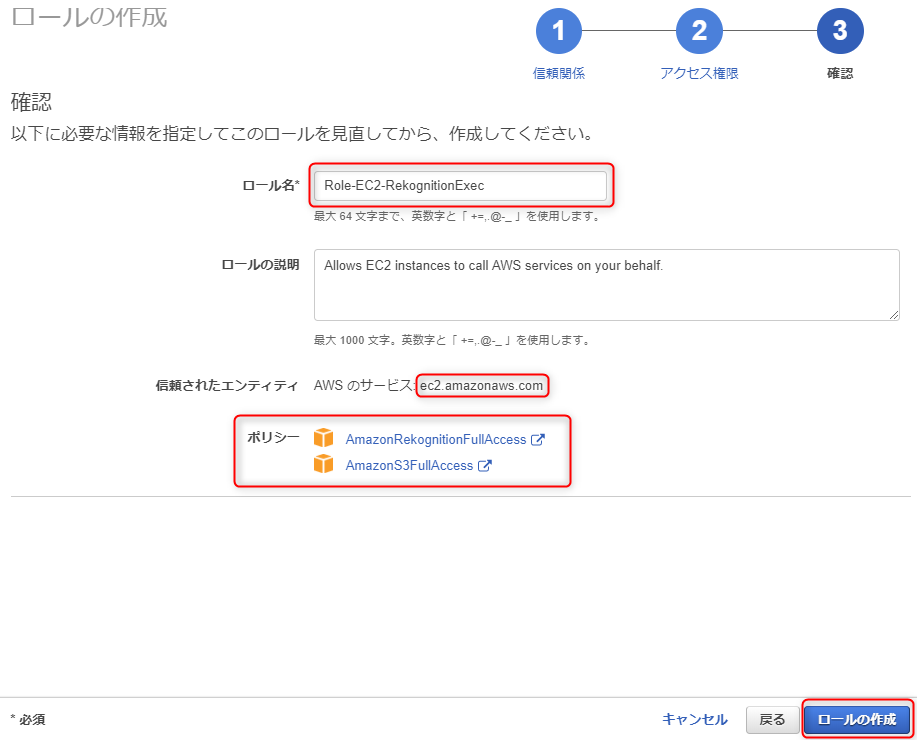Click the ロールの説明 text area

606,285
